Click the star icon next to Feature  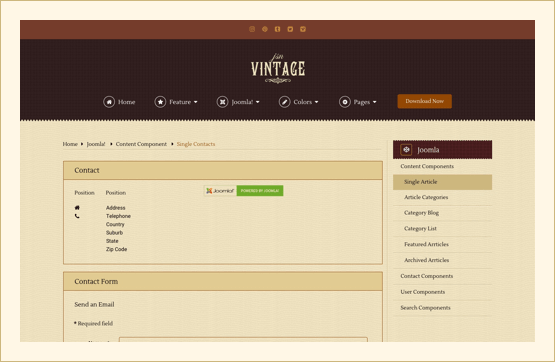click(160, 102)
